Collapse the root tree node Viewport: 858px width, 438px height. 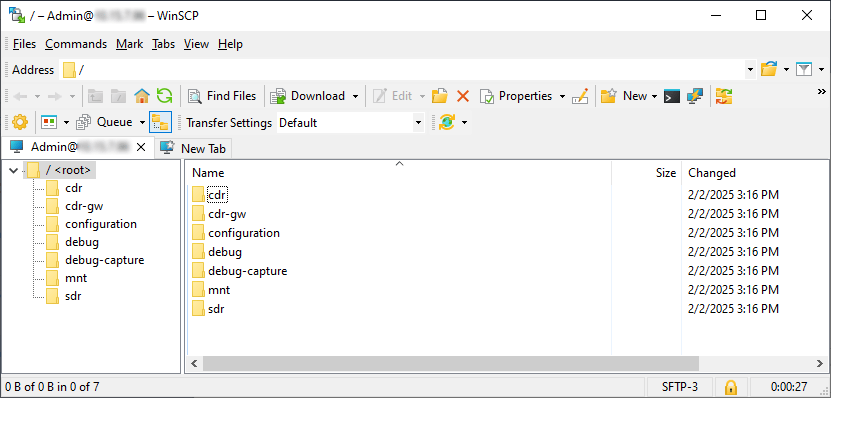point(14,170)
